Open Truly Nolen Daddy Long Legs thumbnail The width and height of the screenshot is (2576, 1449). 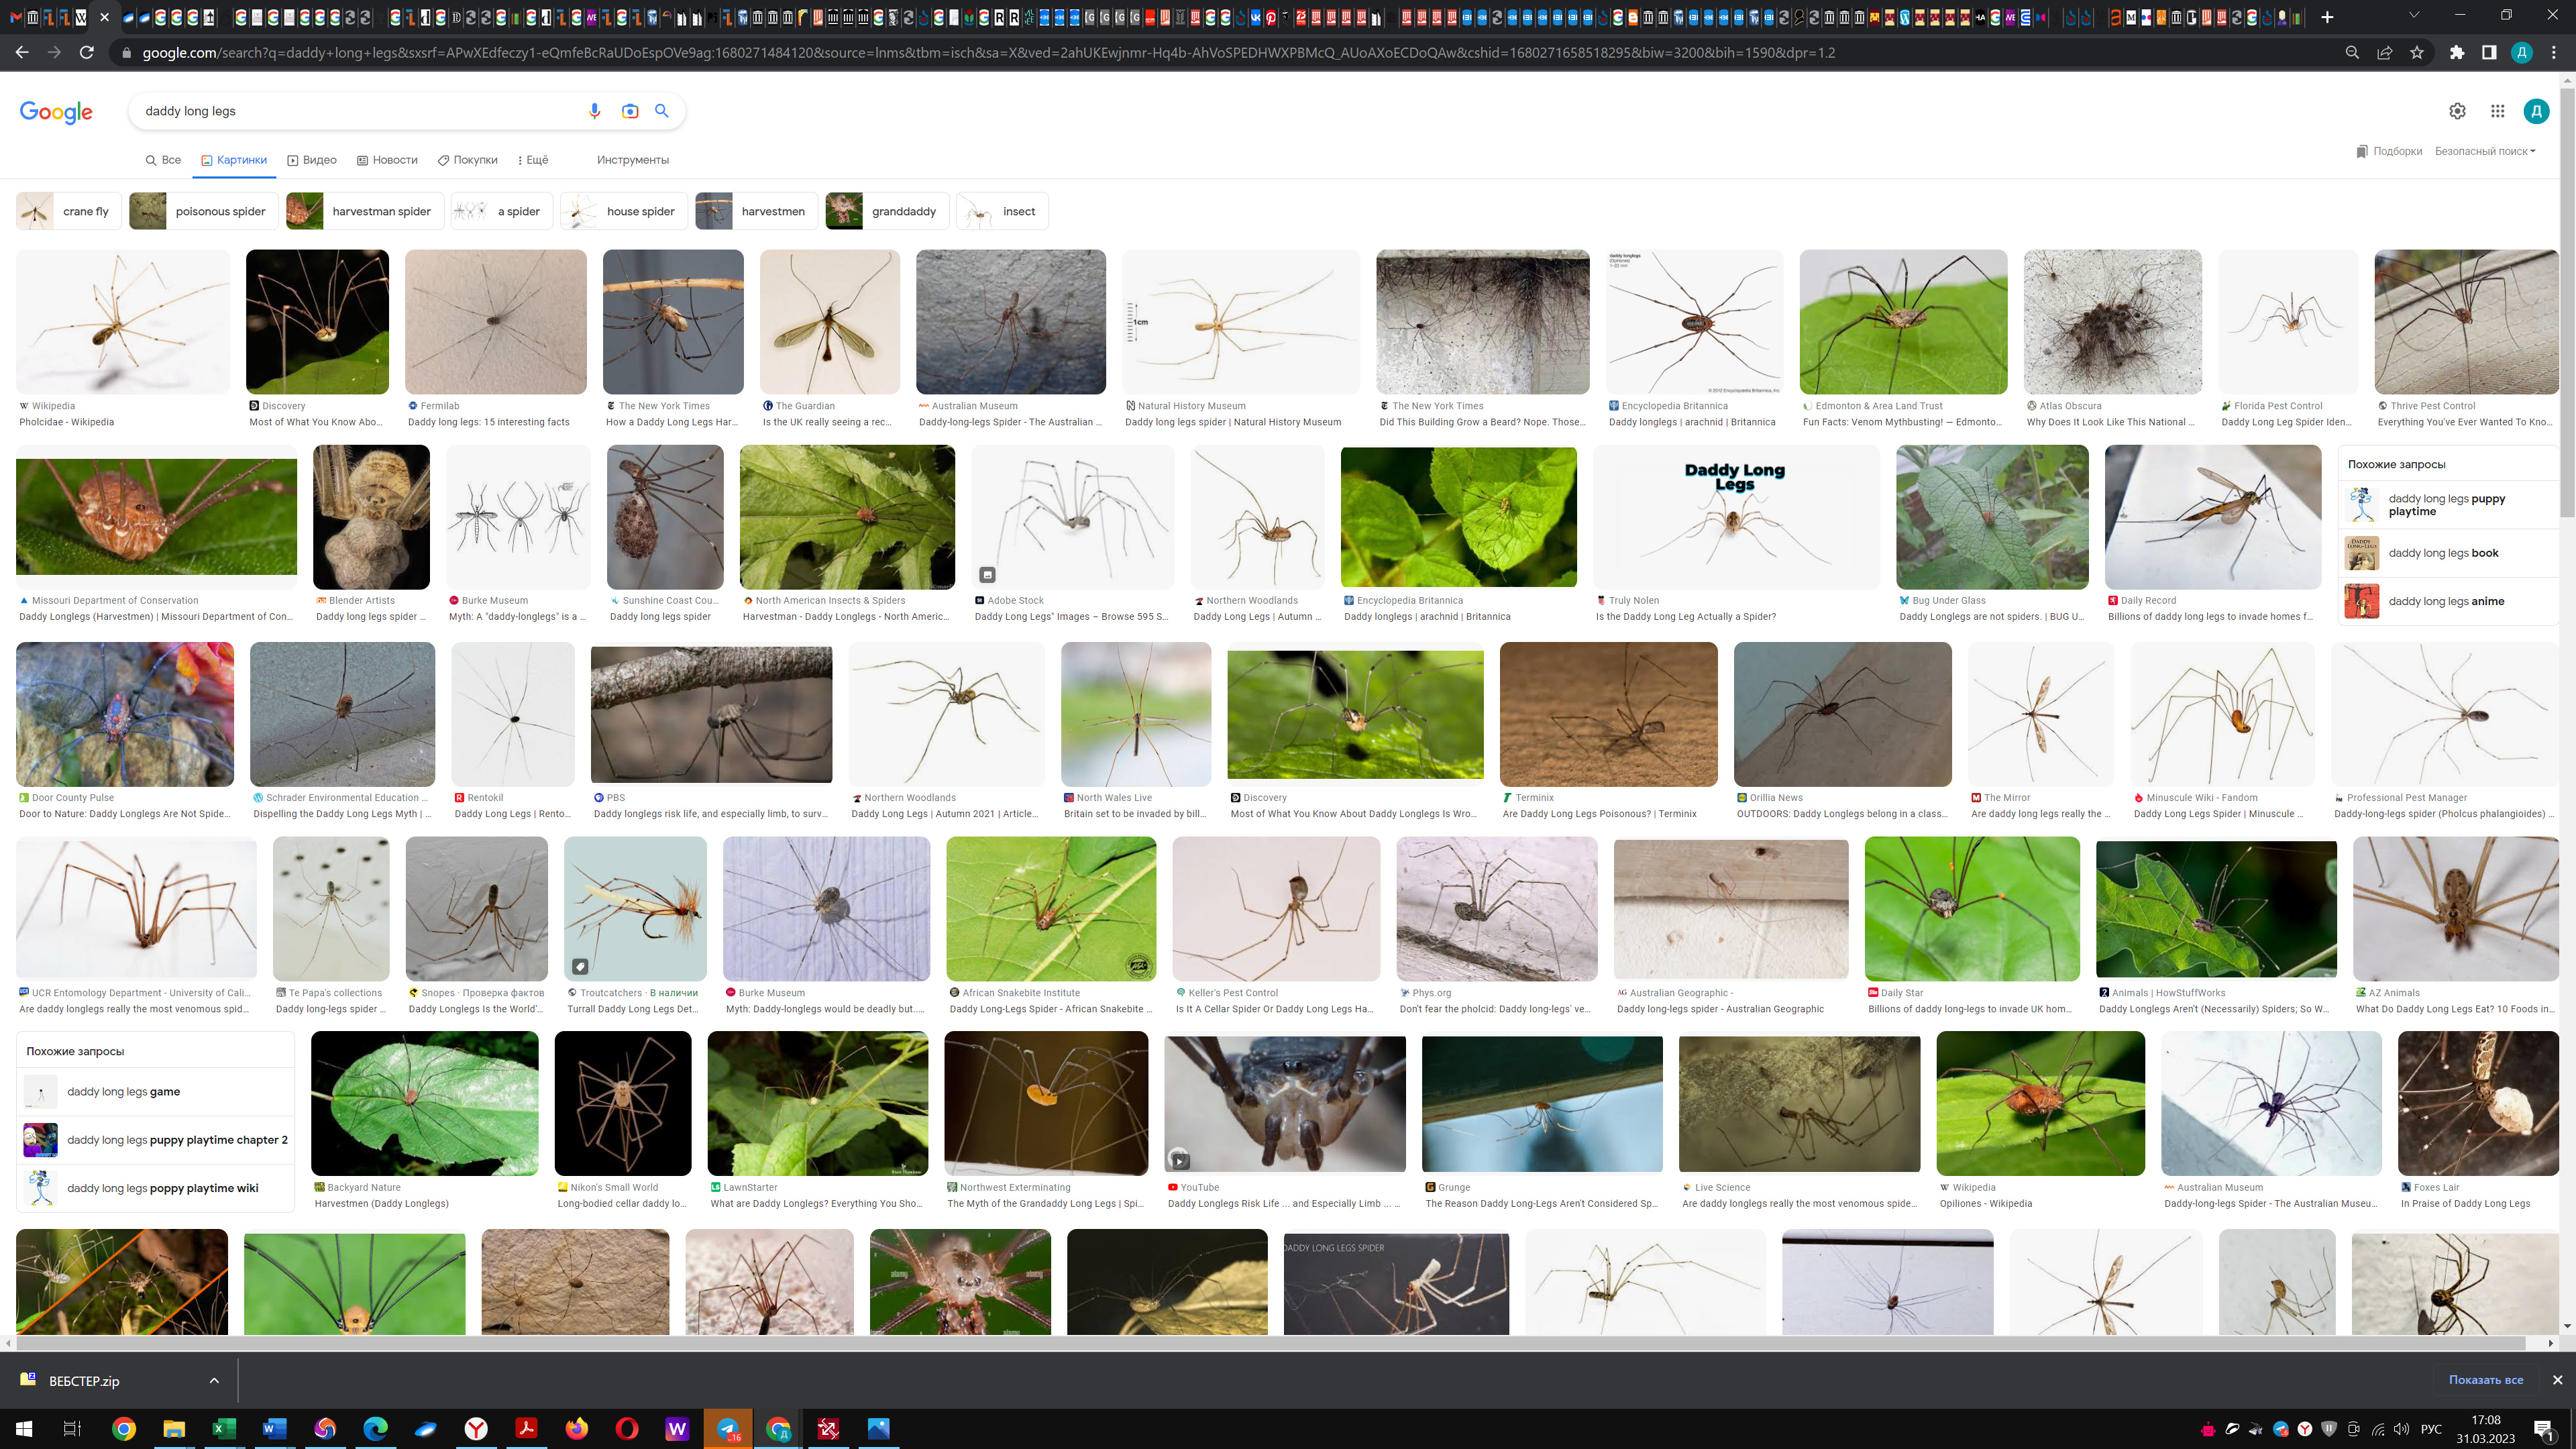(x=1736, y=517)
